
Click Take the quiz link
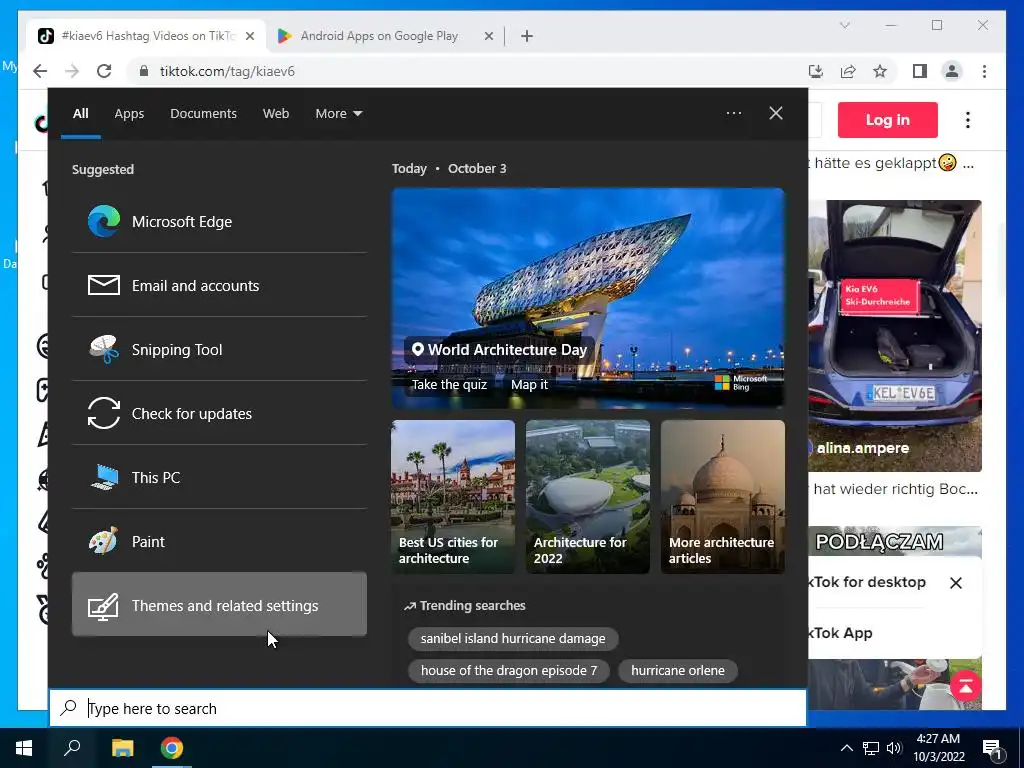click(449, 384)
